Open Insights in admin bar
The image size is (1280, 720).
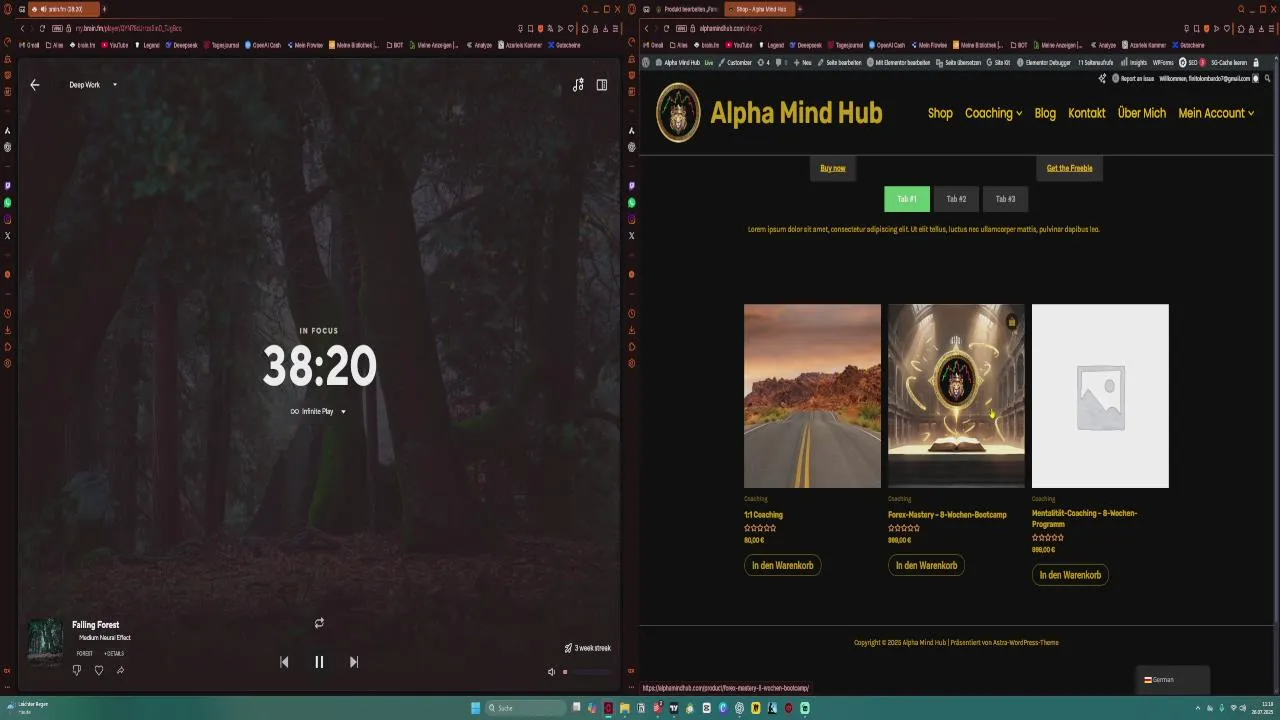point(1135,62)
